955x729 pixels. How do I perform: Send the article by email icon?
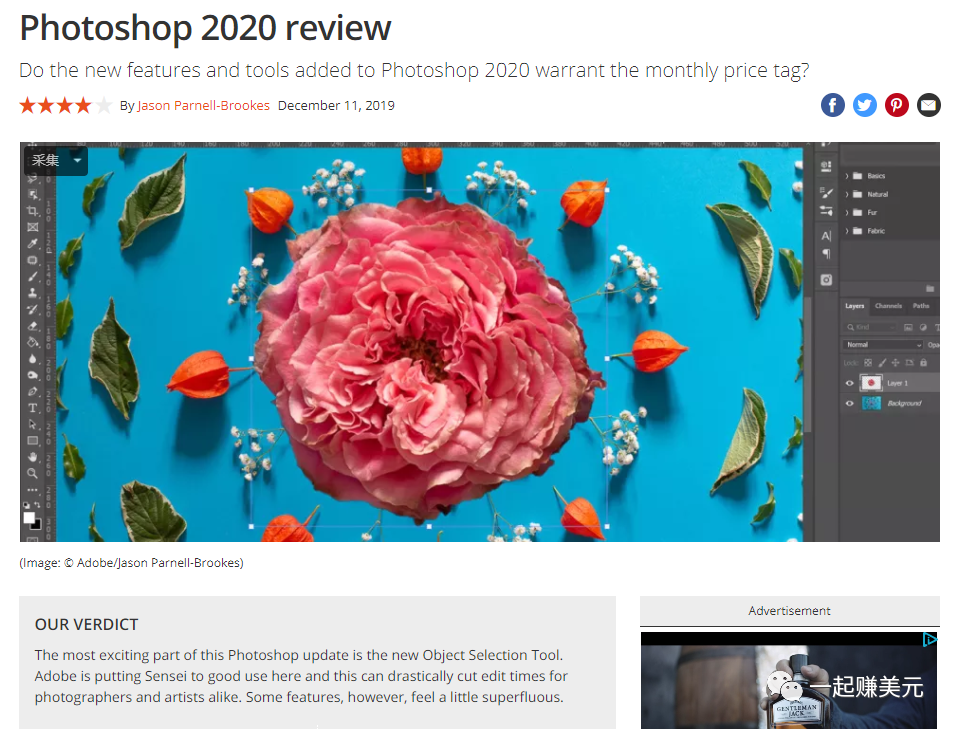(x=929, y=105)
